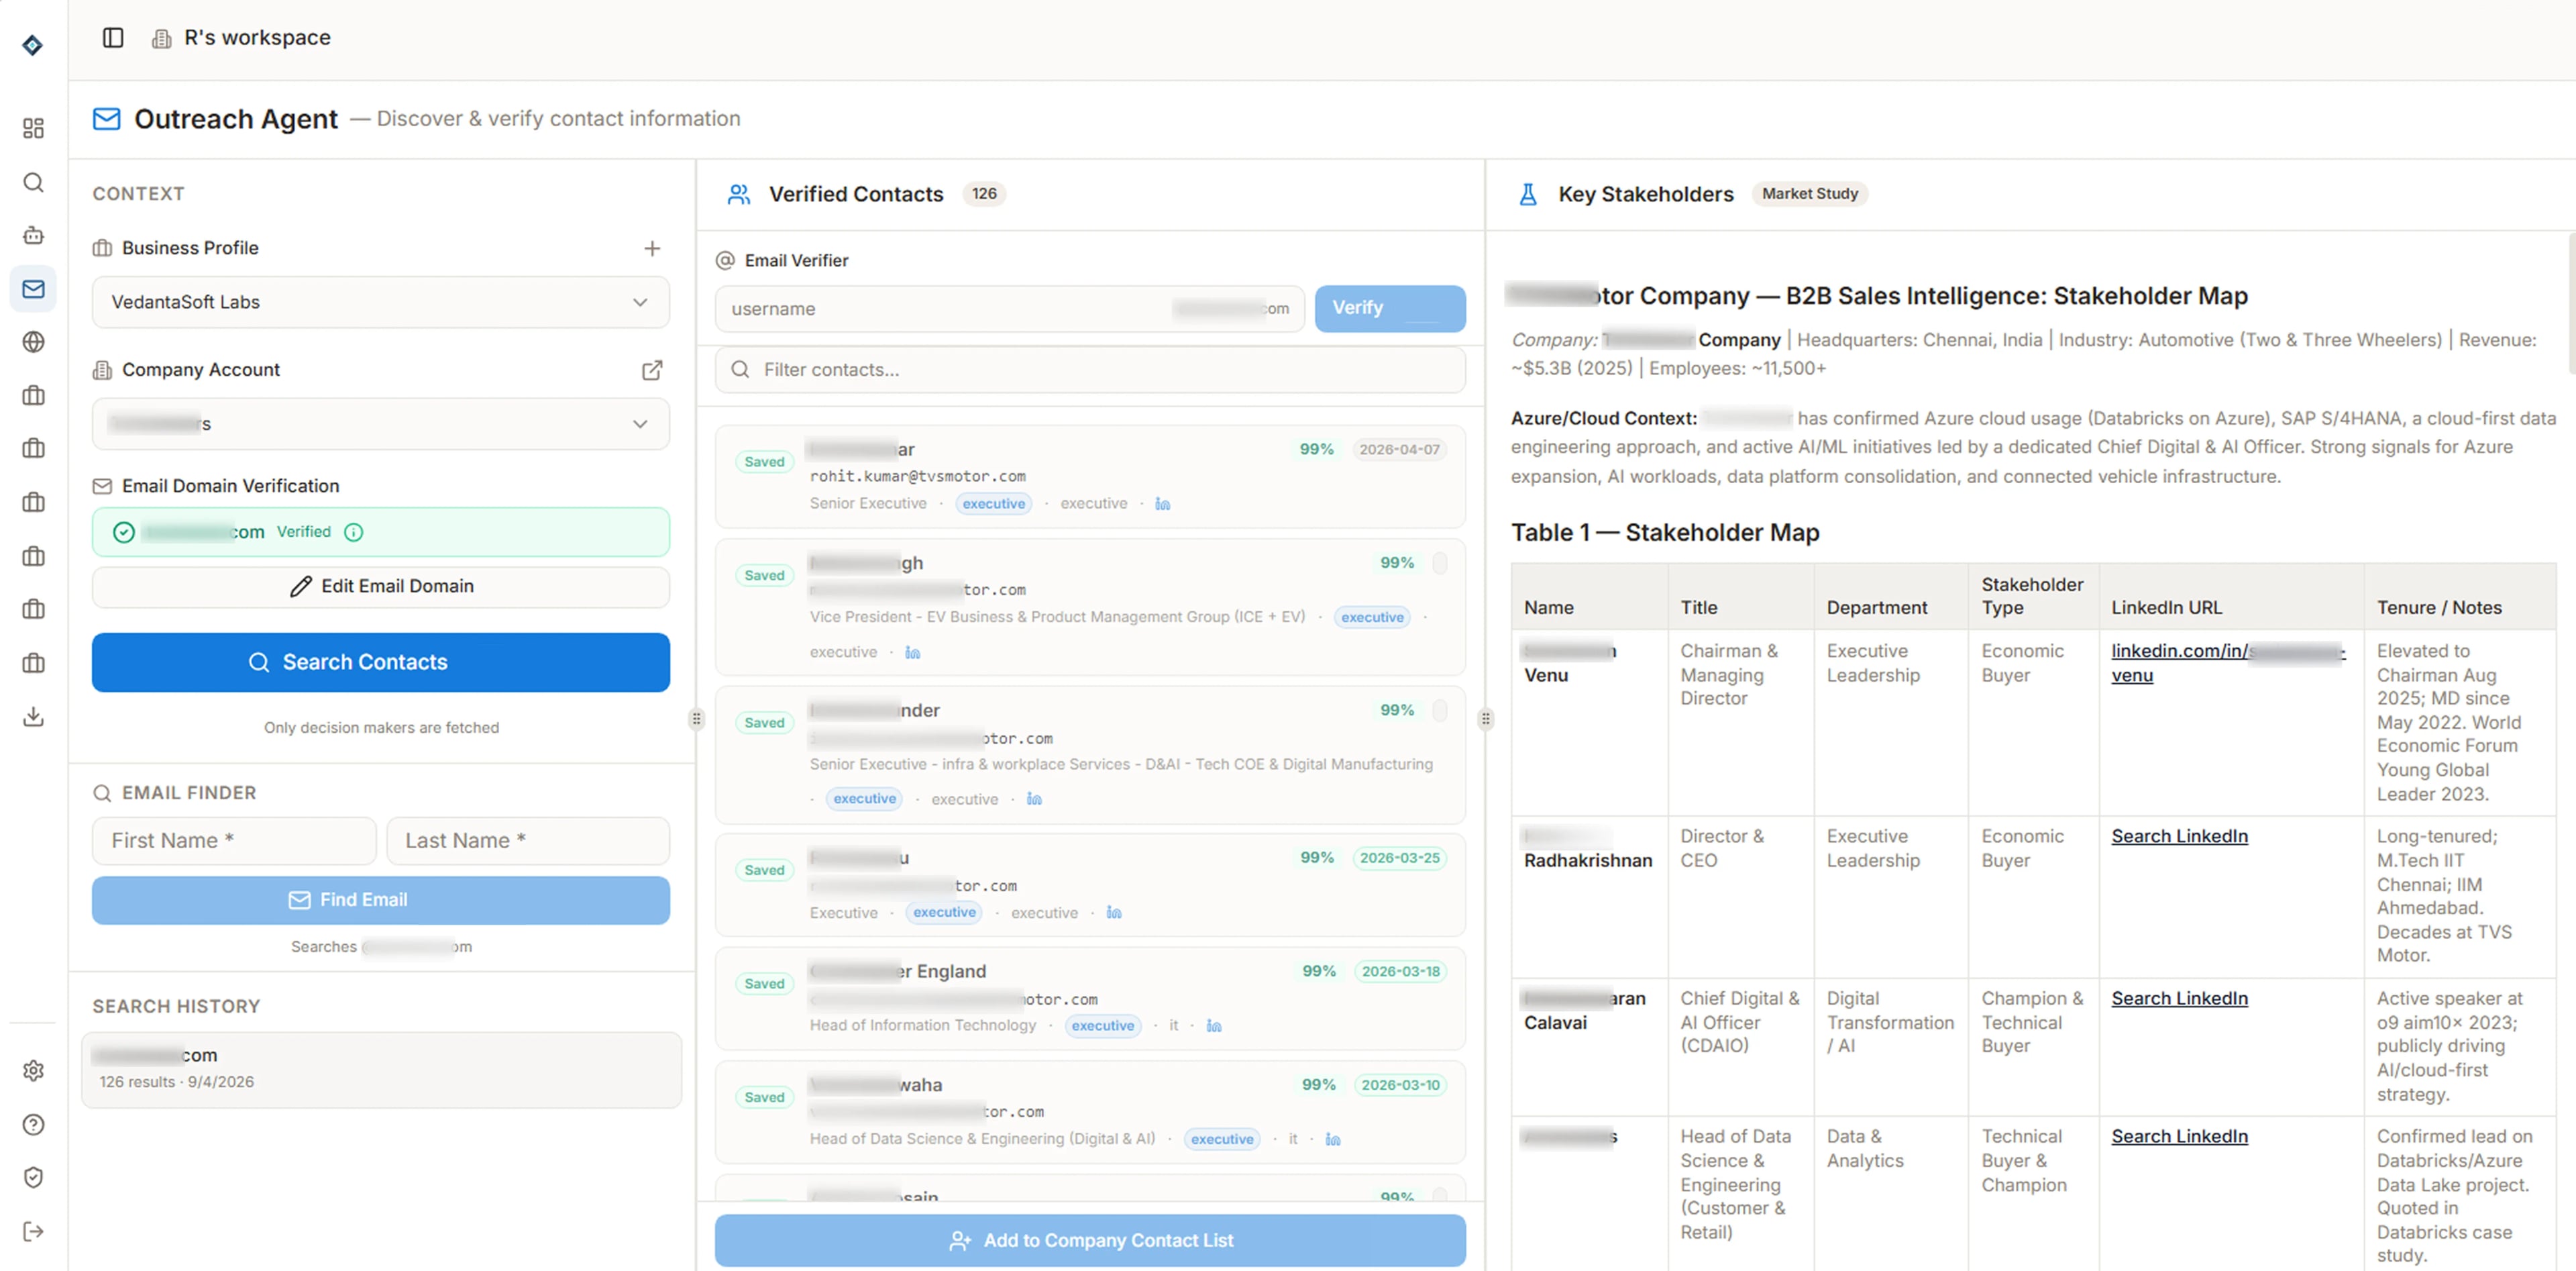Click the download icon in sidebar

coord(33,716)
